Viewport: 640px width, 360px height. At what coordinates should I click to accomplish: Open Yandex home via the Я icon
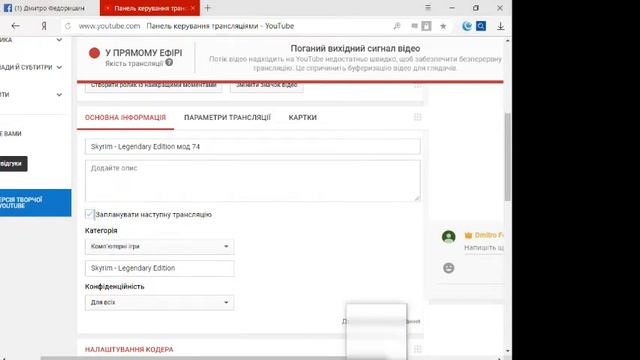click(x=44, y=26)
